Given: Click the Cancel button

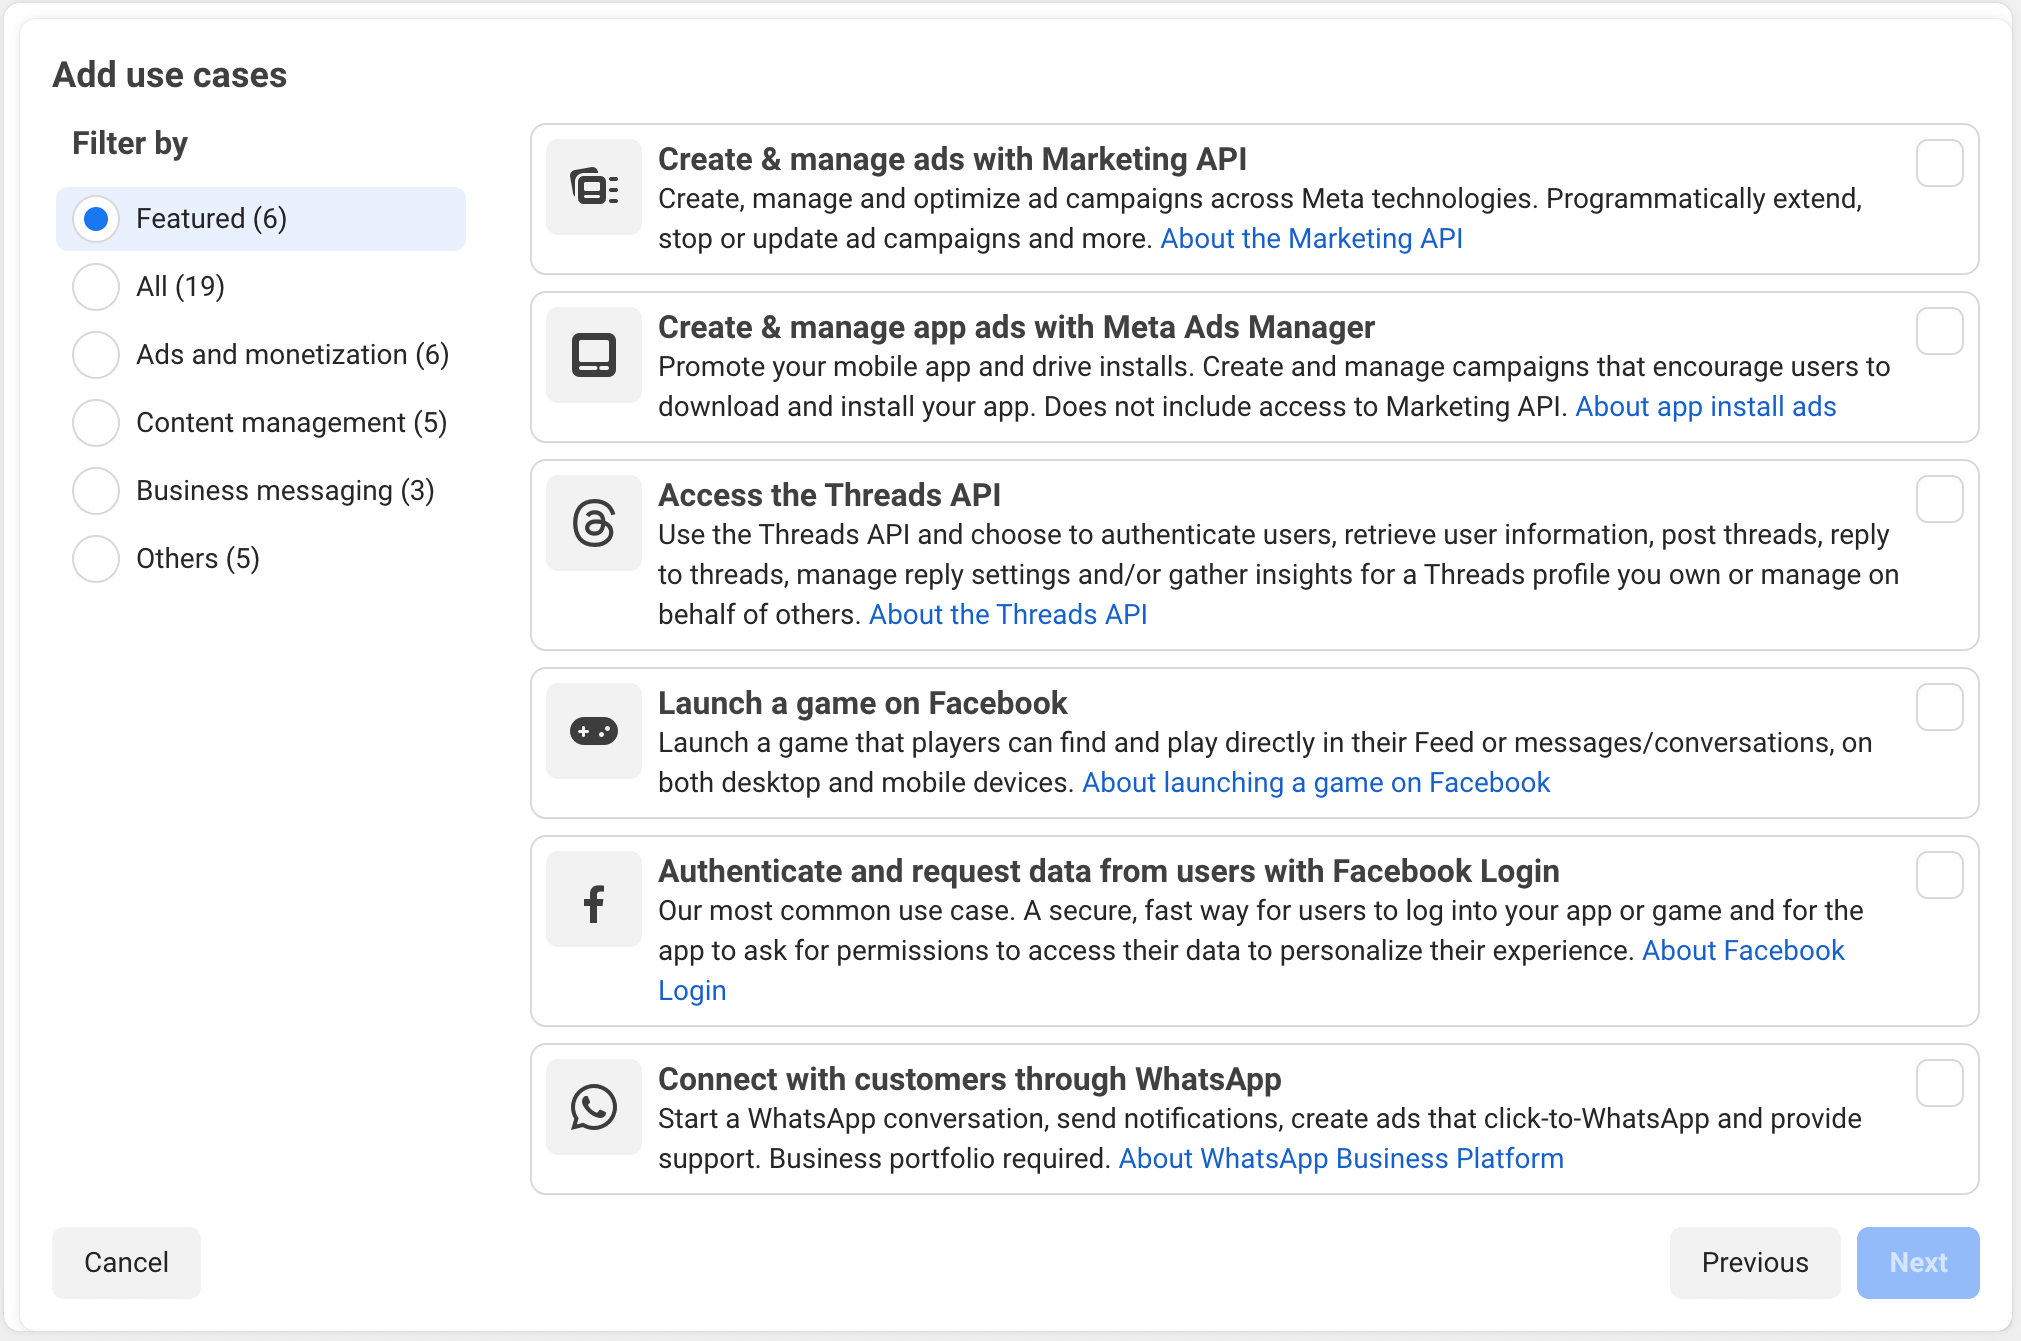Looking at the screenshot, I should 126,1262.
